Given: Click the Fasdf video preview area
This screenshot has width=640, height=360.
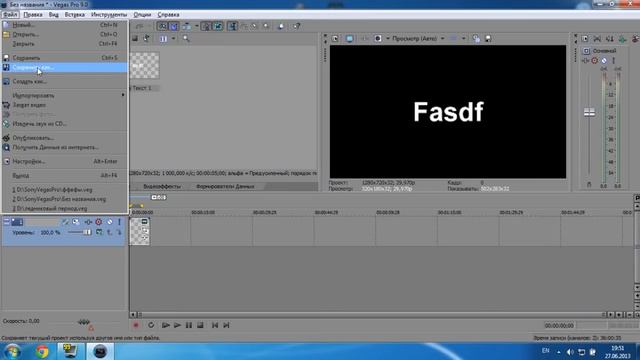Looking at the screenshot, I should pos(448,111).
